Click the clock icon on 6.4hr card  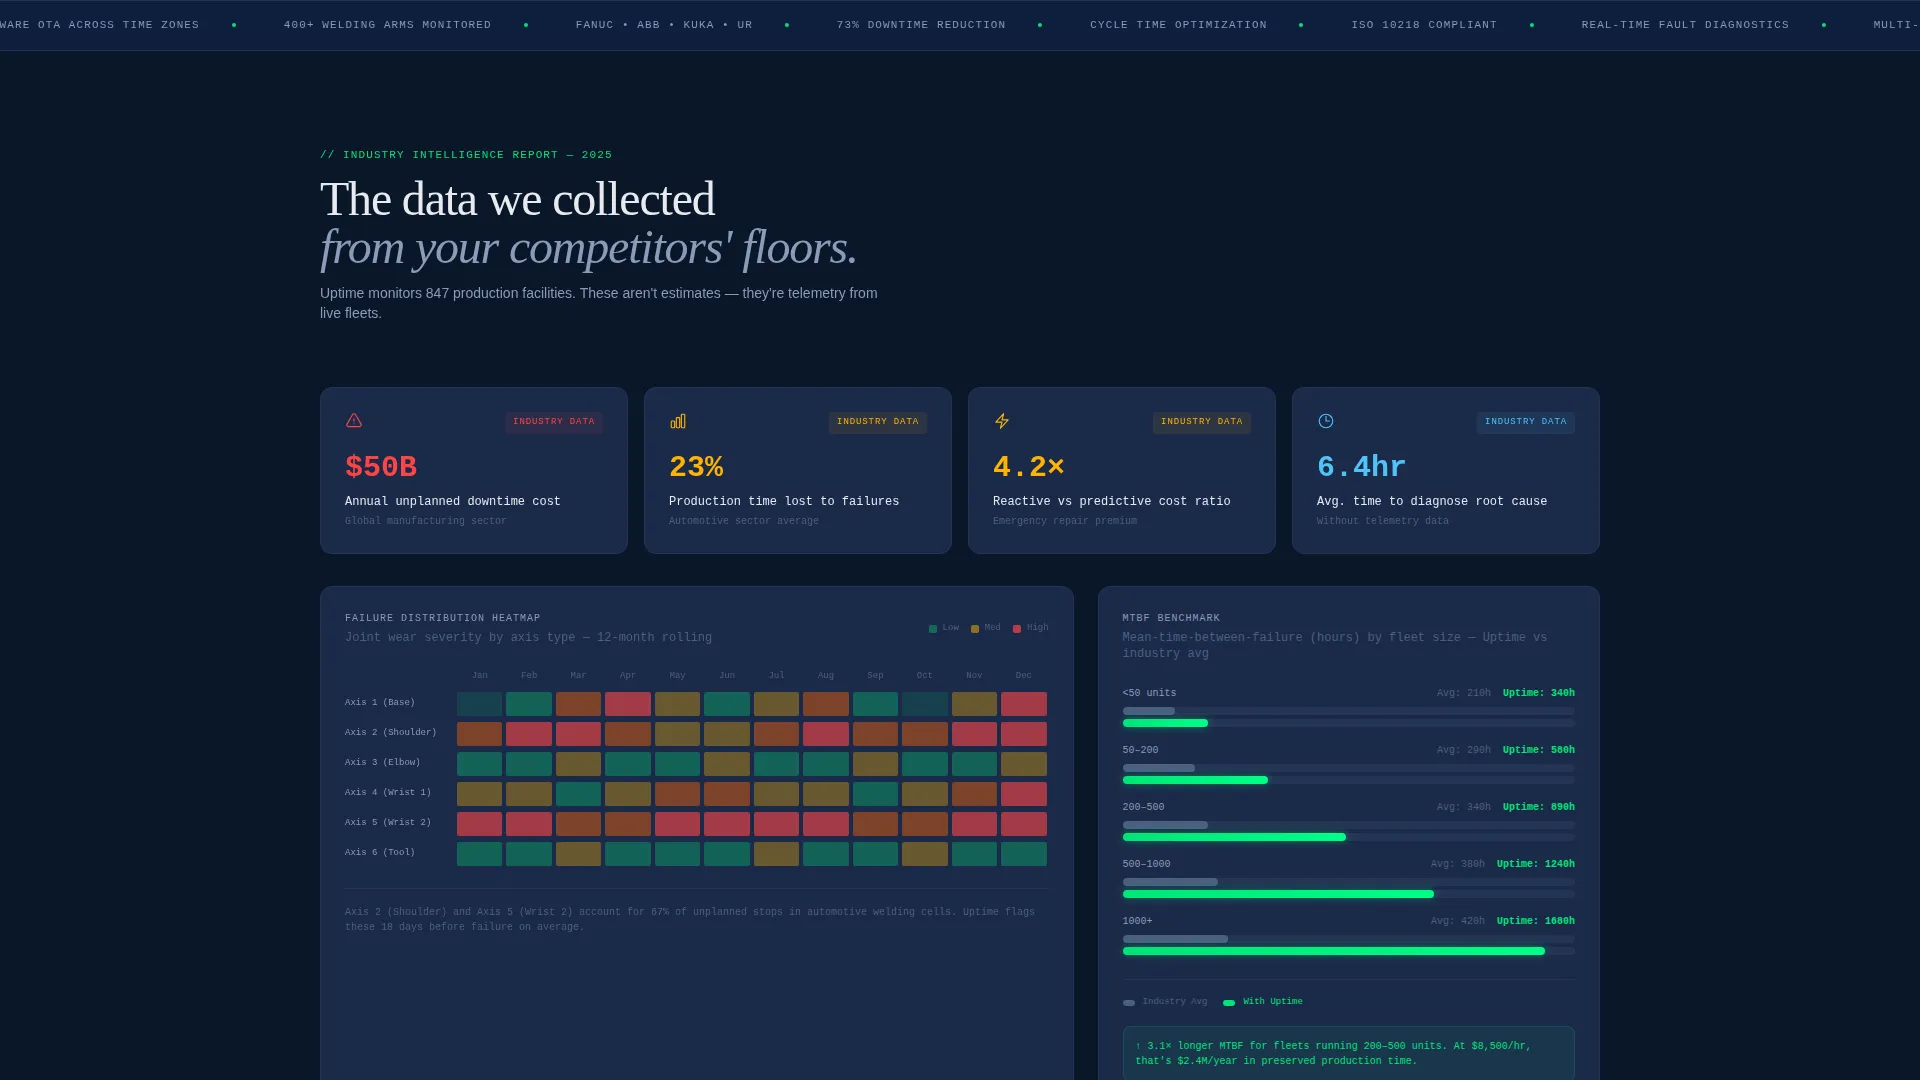[1326, 421]
